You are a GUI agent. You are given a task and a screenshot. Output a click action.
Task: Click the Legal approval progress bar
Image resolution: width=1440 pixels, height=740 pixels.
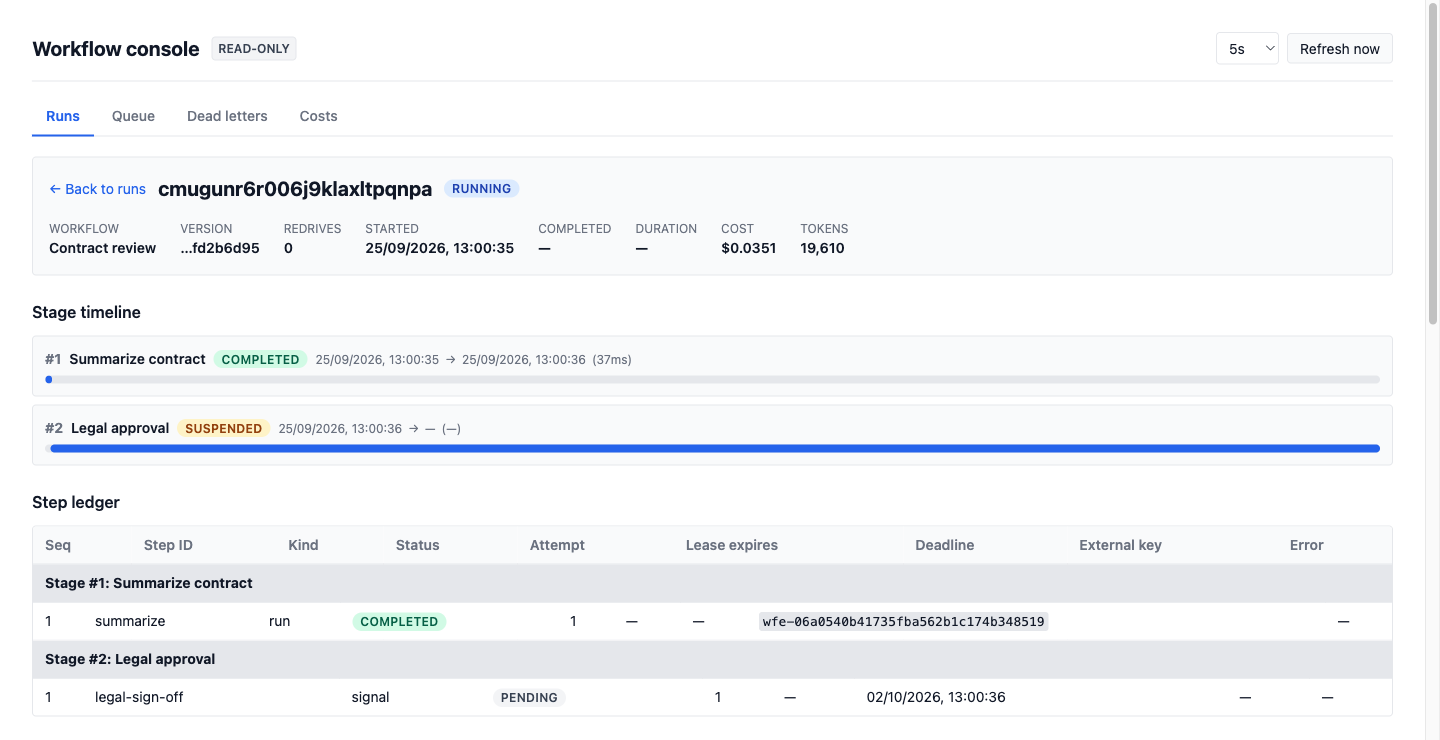(712, 449)
